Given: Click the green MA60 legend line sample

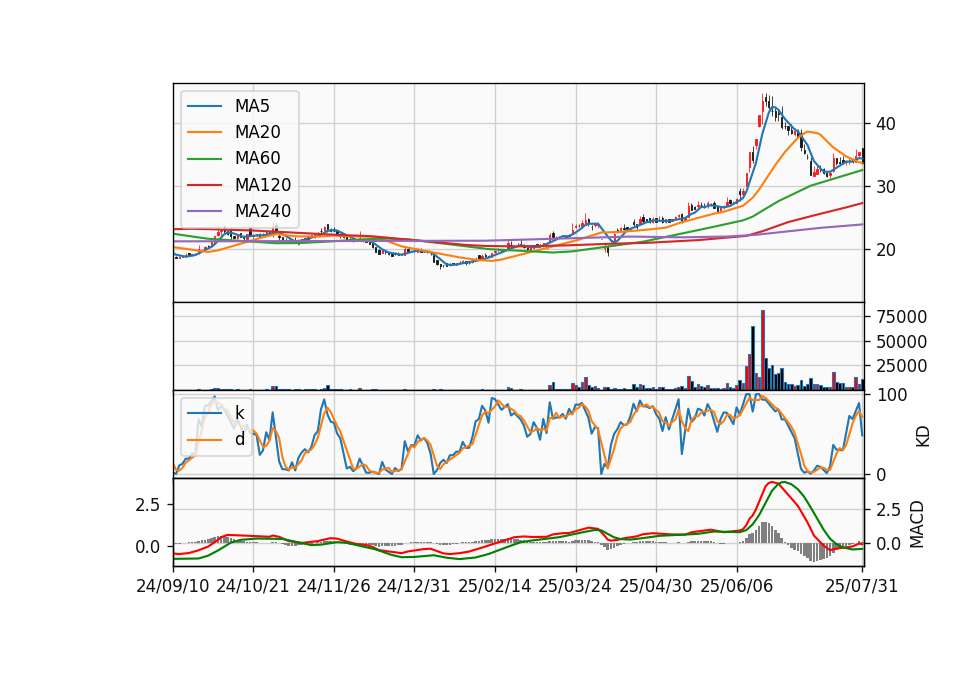Looking at the screenshot, I should (x=205, y=159).
